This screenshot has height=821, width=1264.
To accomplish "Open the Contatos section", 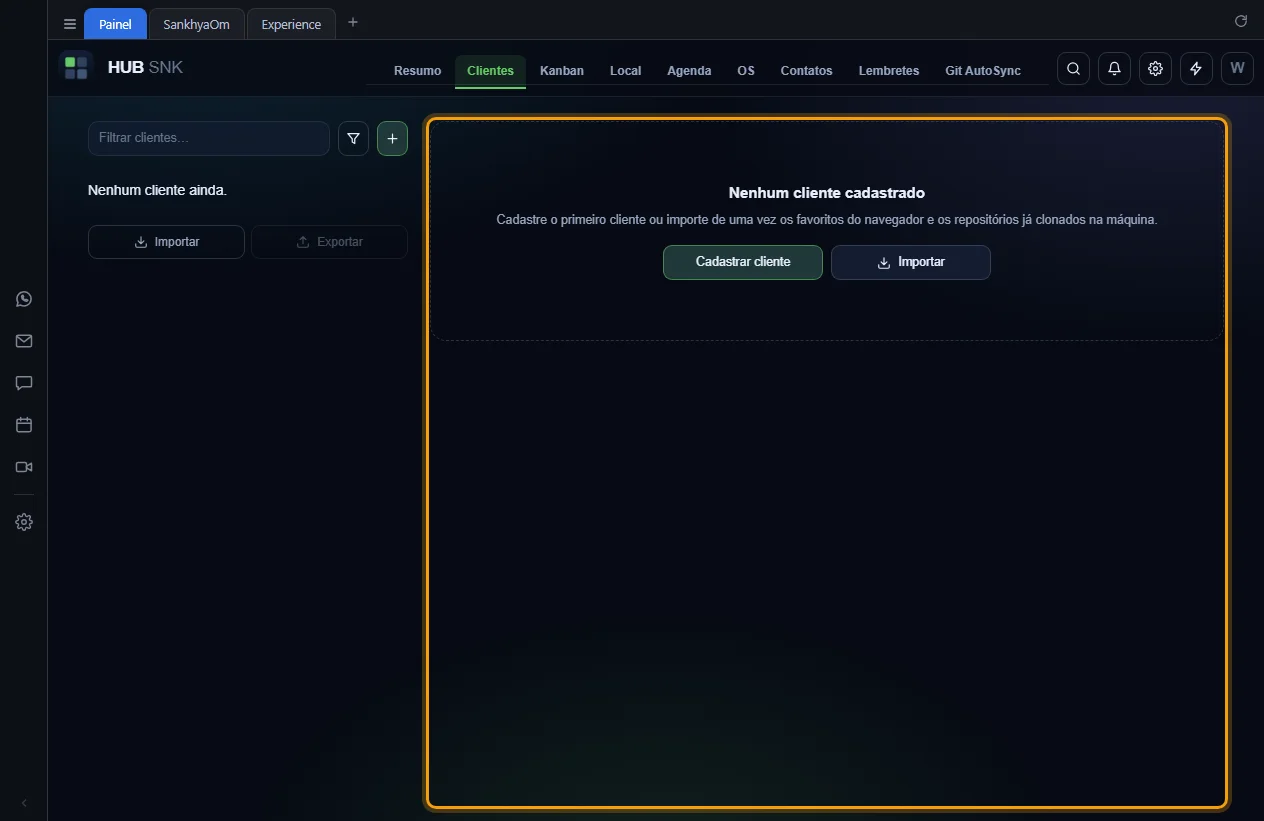I will pos(806,71).
